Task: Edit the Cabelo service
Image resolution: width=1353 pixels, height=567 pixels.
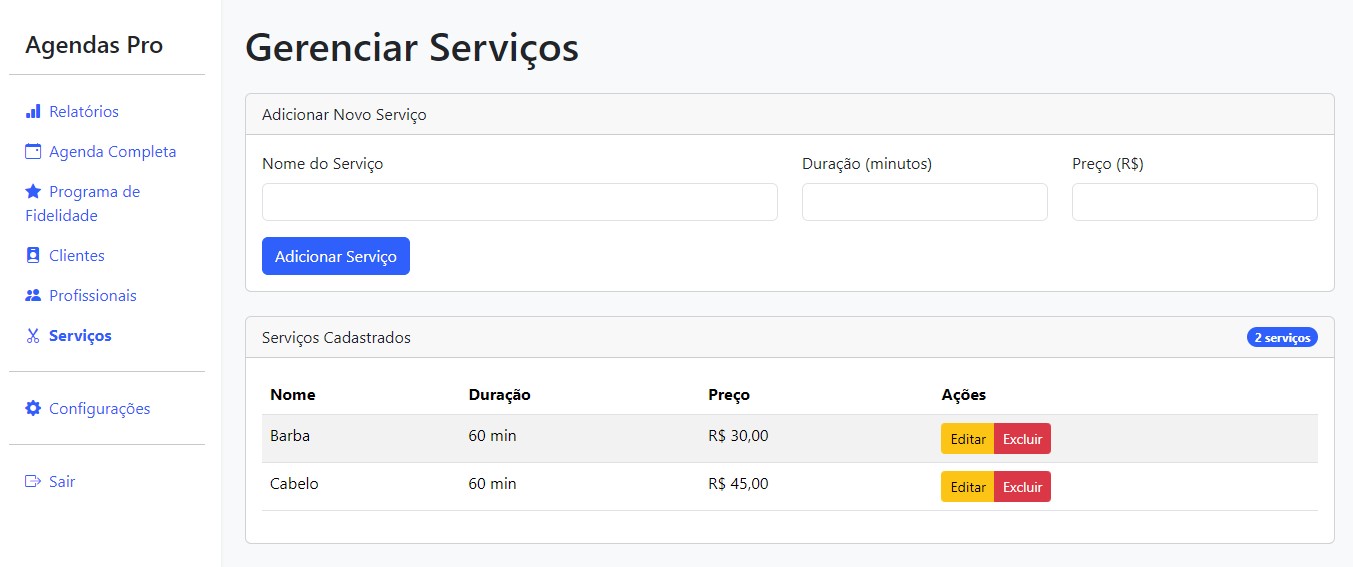Action: click(x=967, y=487)
